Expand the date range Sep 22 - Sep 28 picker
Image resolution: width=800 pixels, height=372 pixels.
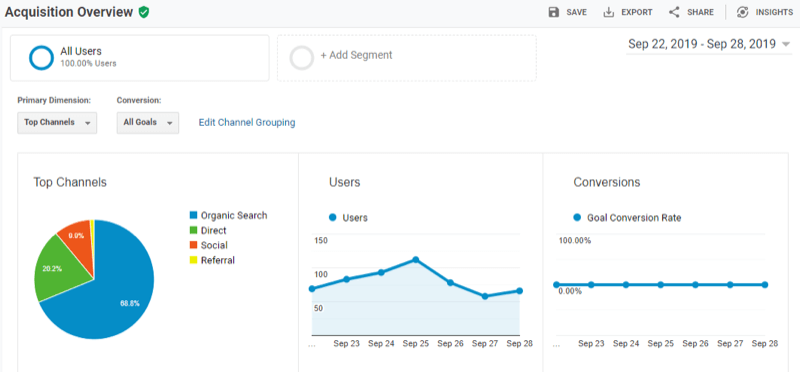709,44
